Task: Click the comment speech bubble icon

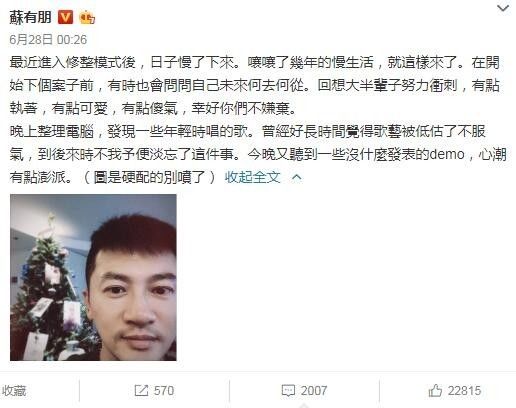Action: click(x=288, y=391)
